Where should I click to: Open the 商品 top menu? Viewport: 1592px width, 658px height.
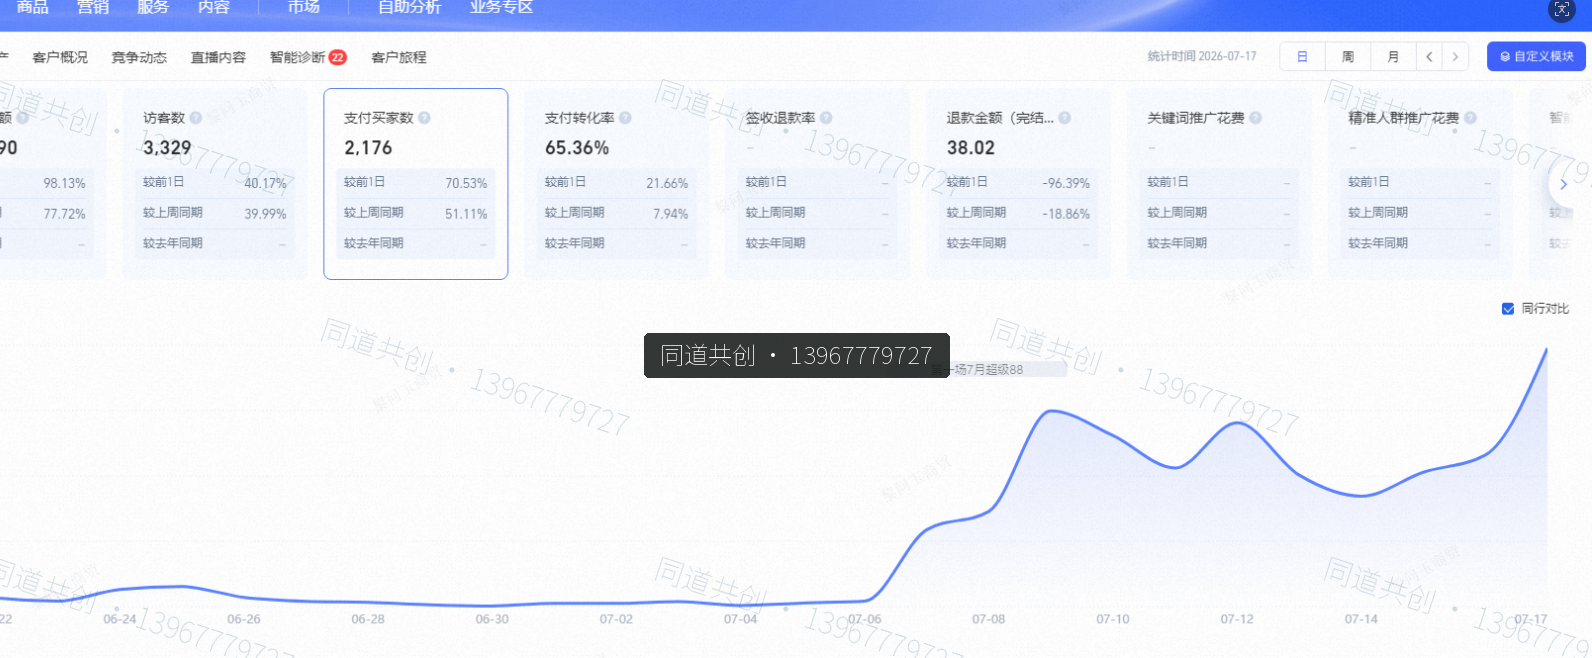click(x=33, y=7)
